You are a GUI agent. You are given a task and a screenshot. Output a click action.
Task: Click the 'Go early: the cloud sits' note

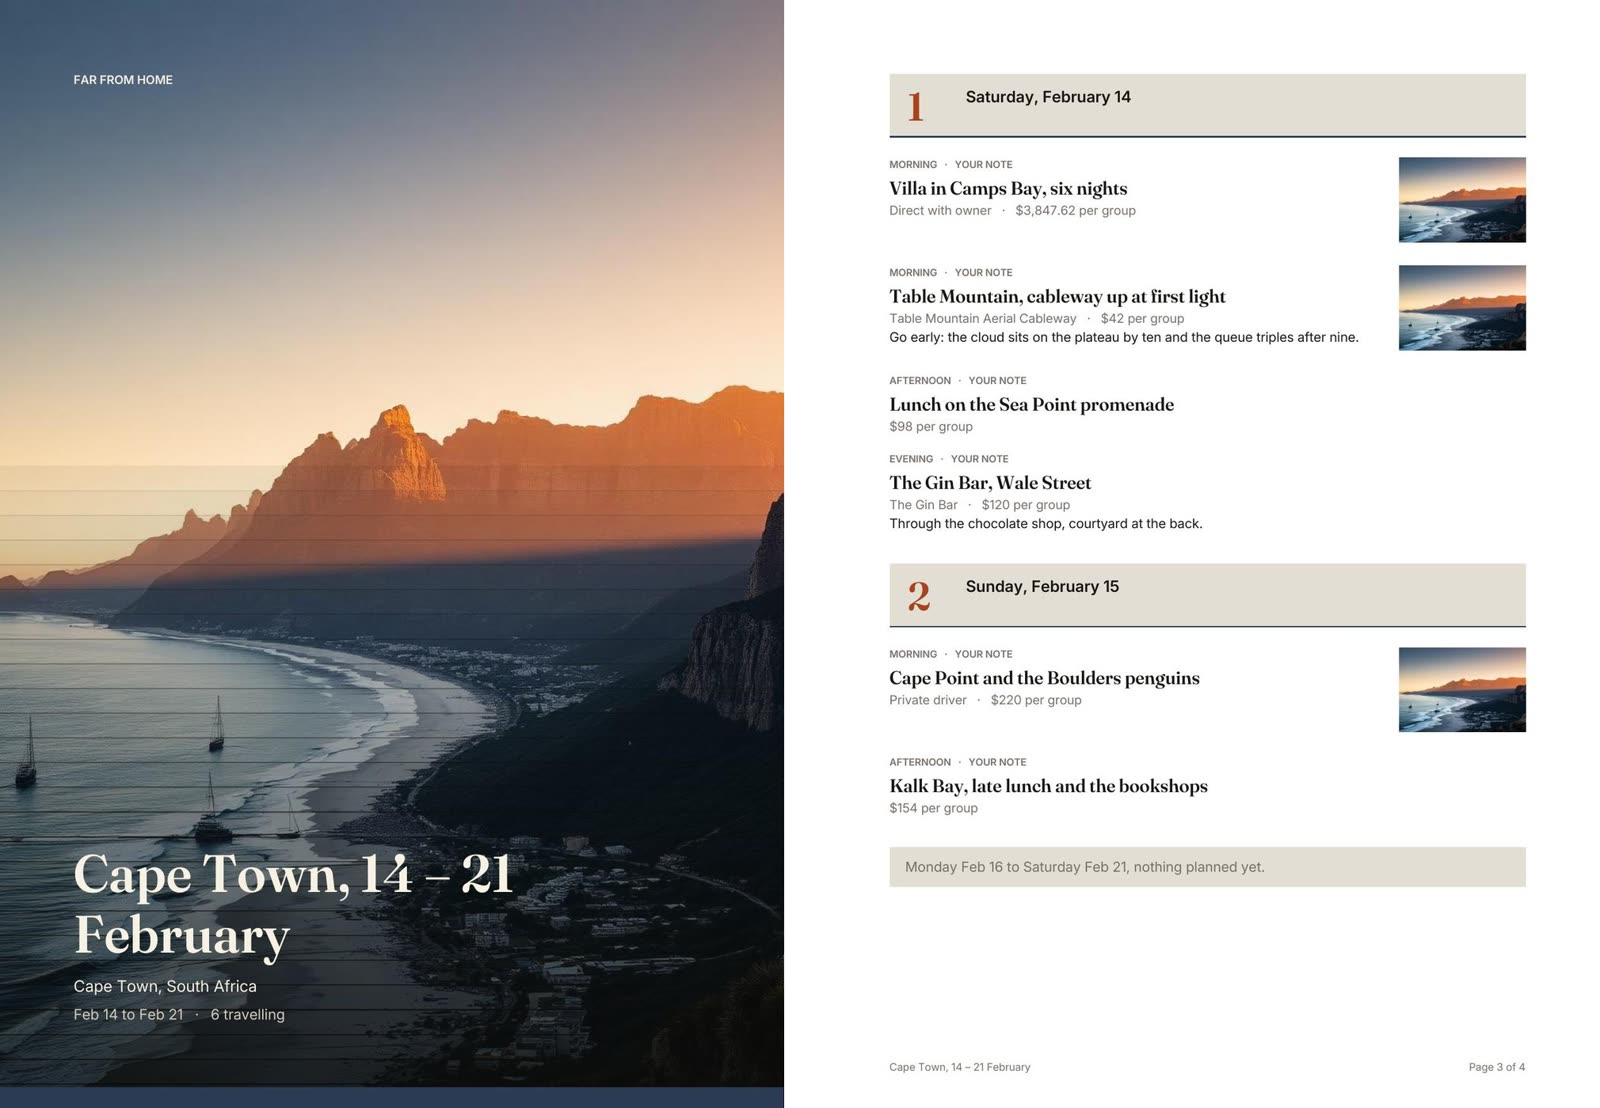click(1124, 338)
